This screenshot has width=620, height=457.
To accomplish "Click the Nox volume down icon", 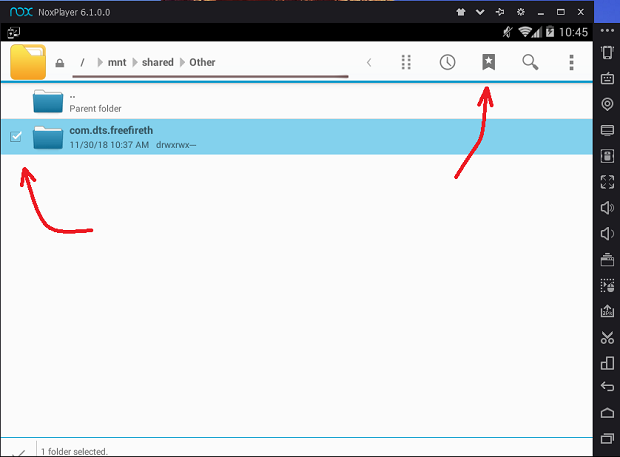I will [607, 233].
